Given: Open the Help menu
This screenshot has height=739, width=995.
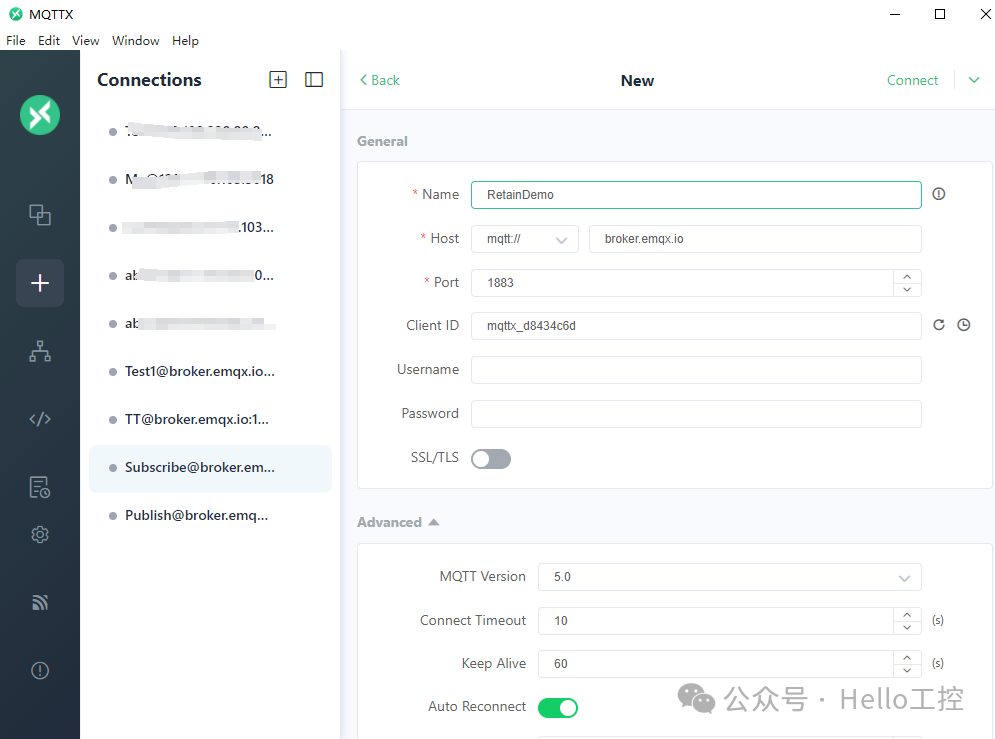Looking at the screenshot, I should pos(185,41).
